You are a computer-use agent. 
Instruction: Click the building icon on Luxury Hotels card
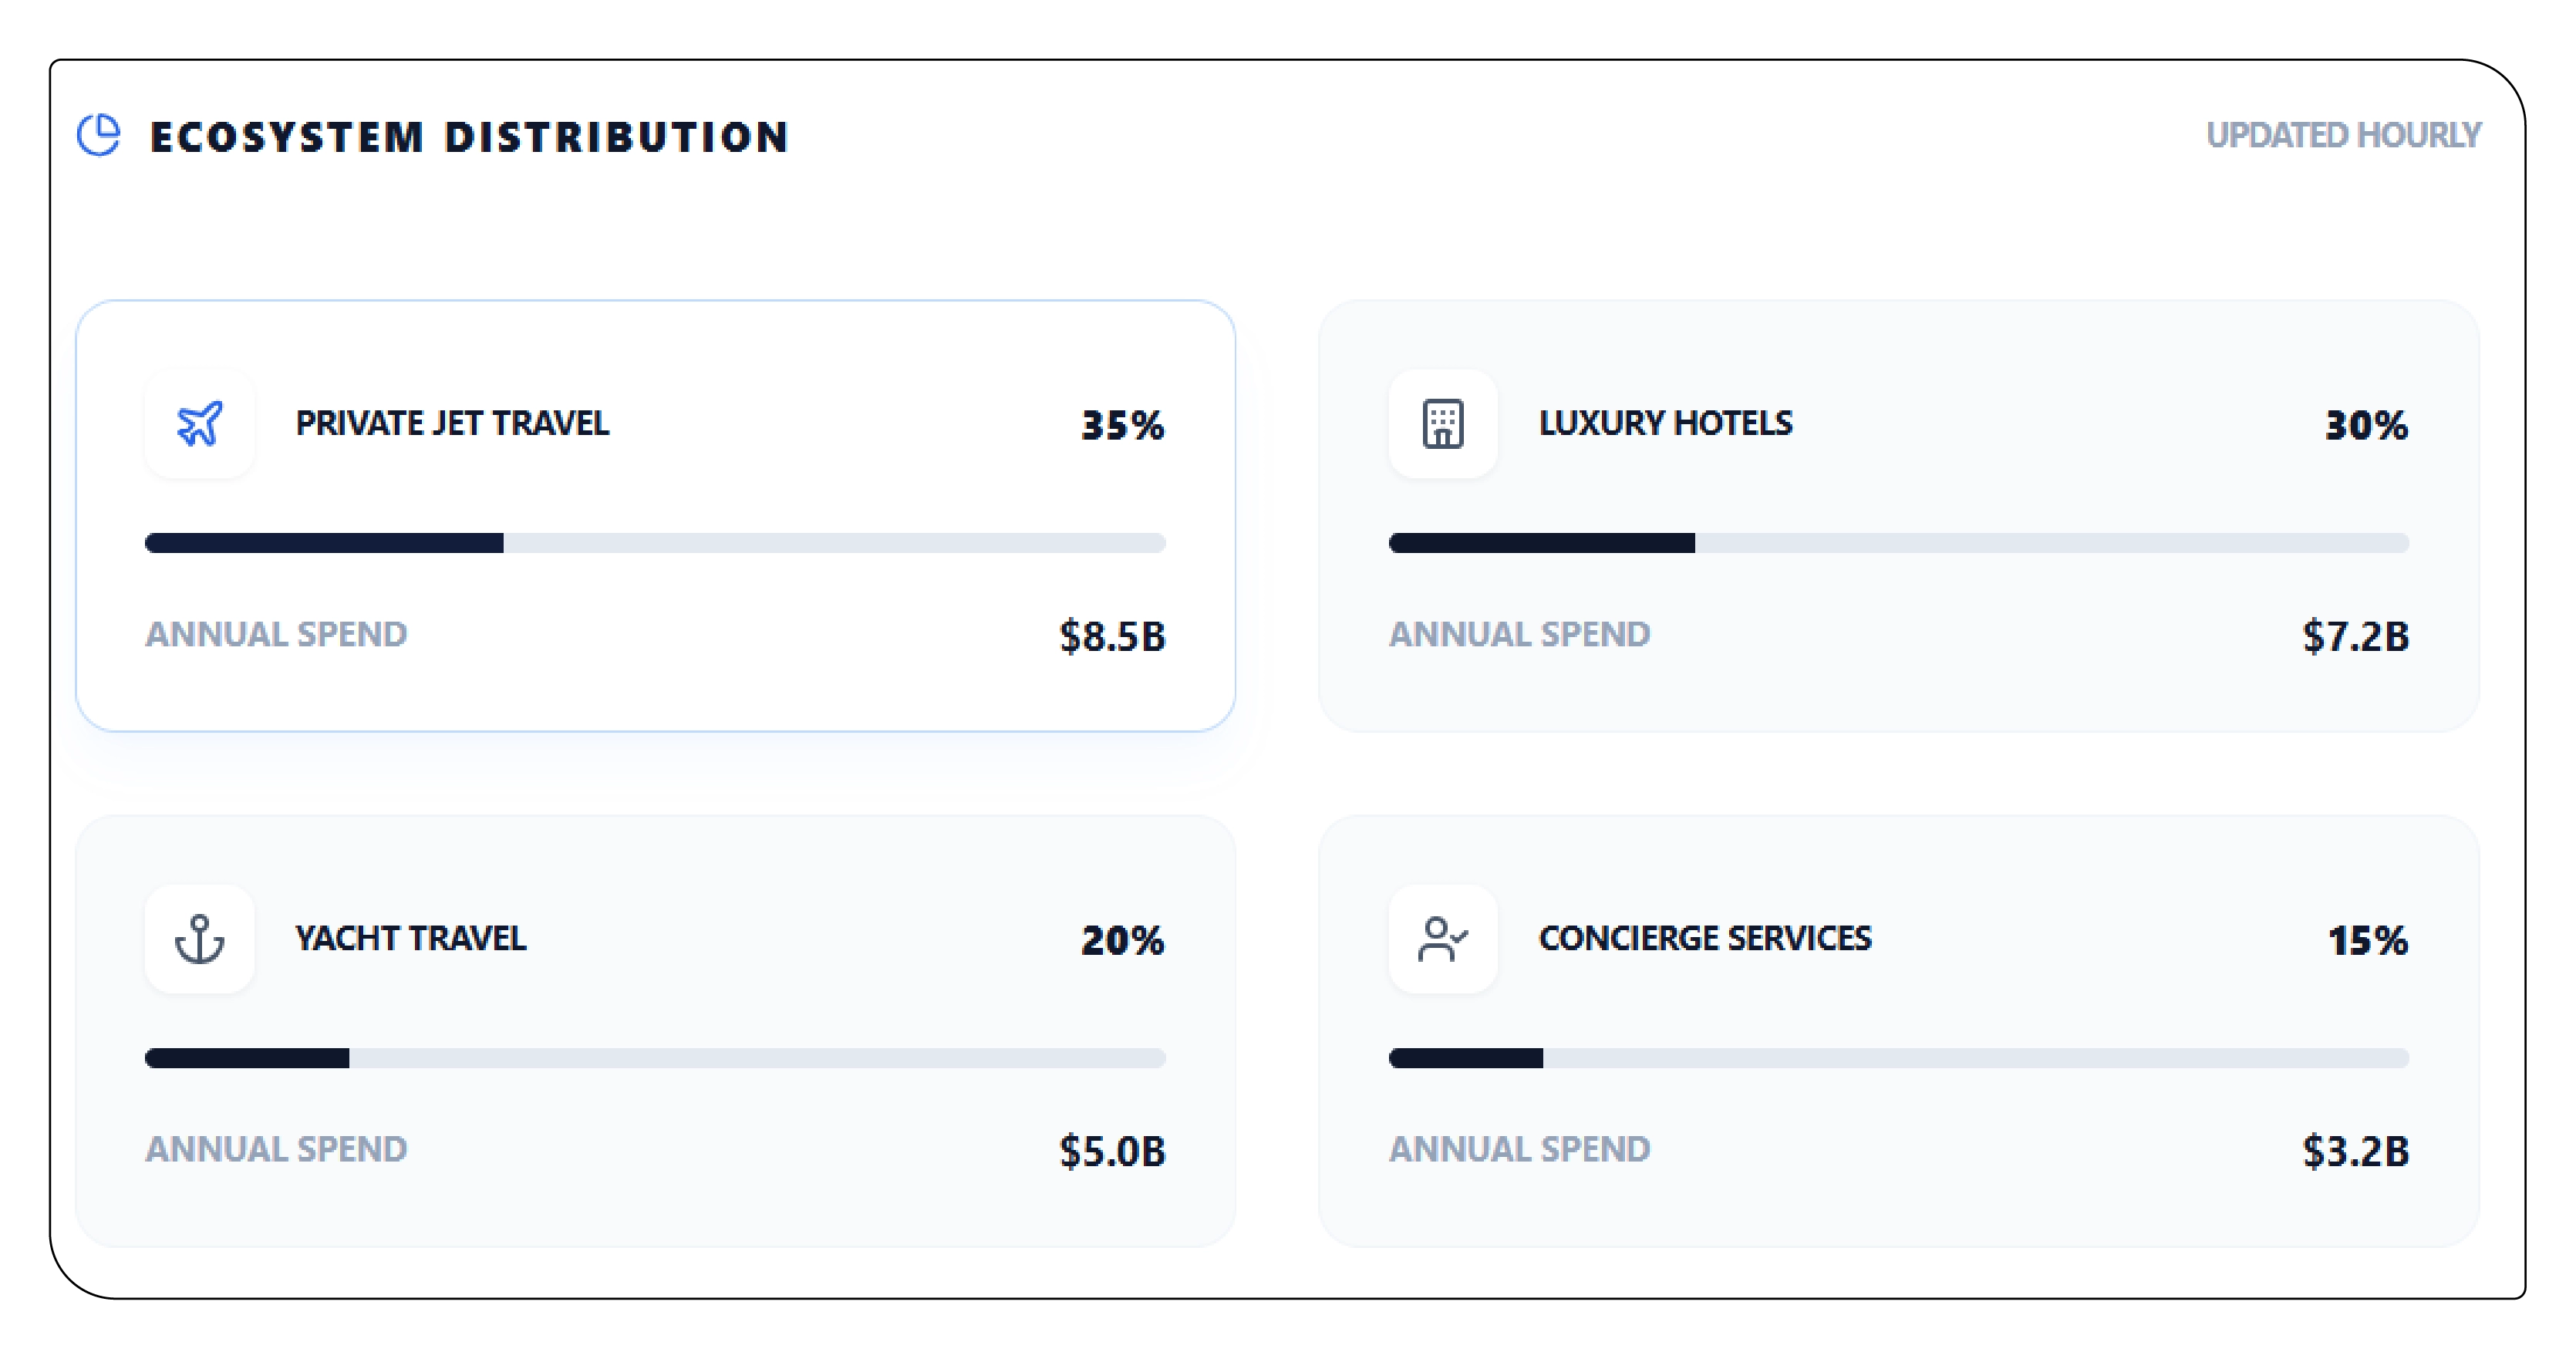pos(1443,425)
